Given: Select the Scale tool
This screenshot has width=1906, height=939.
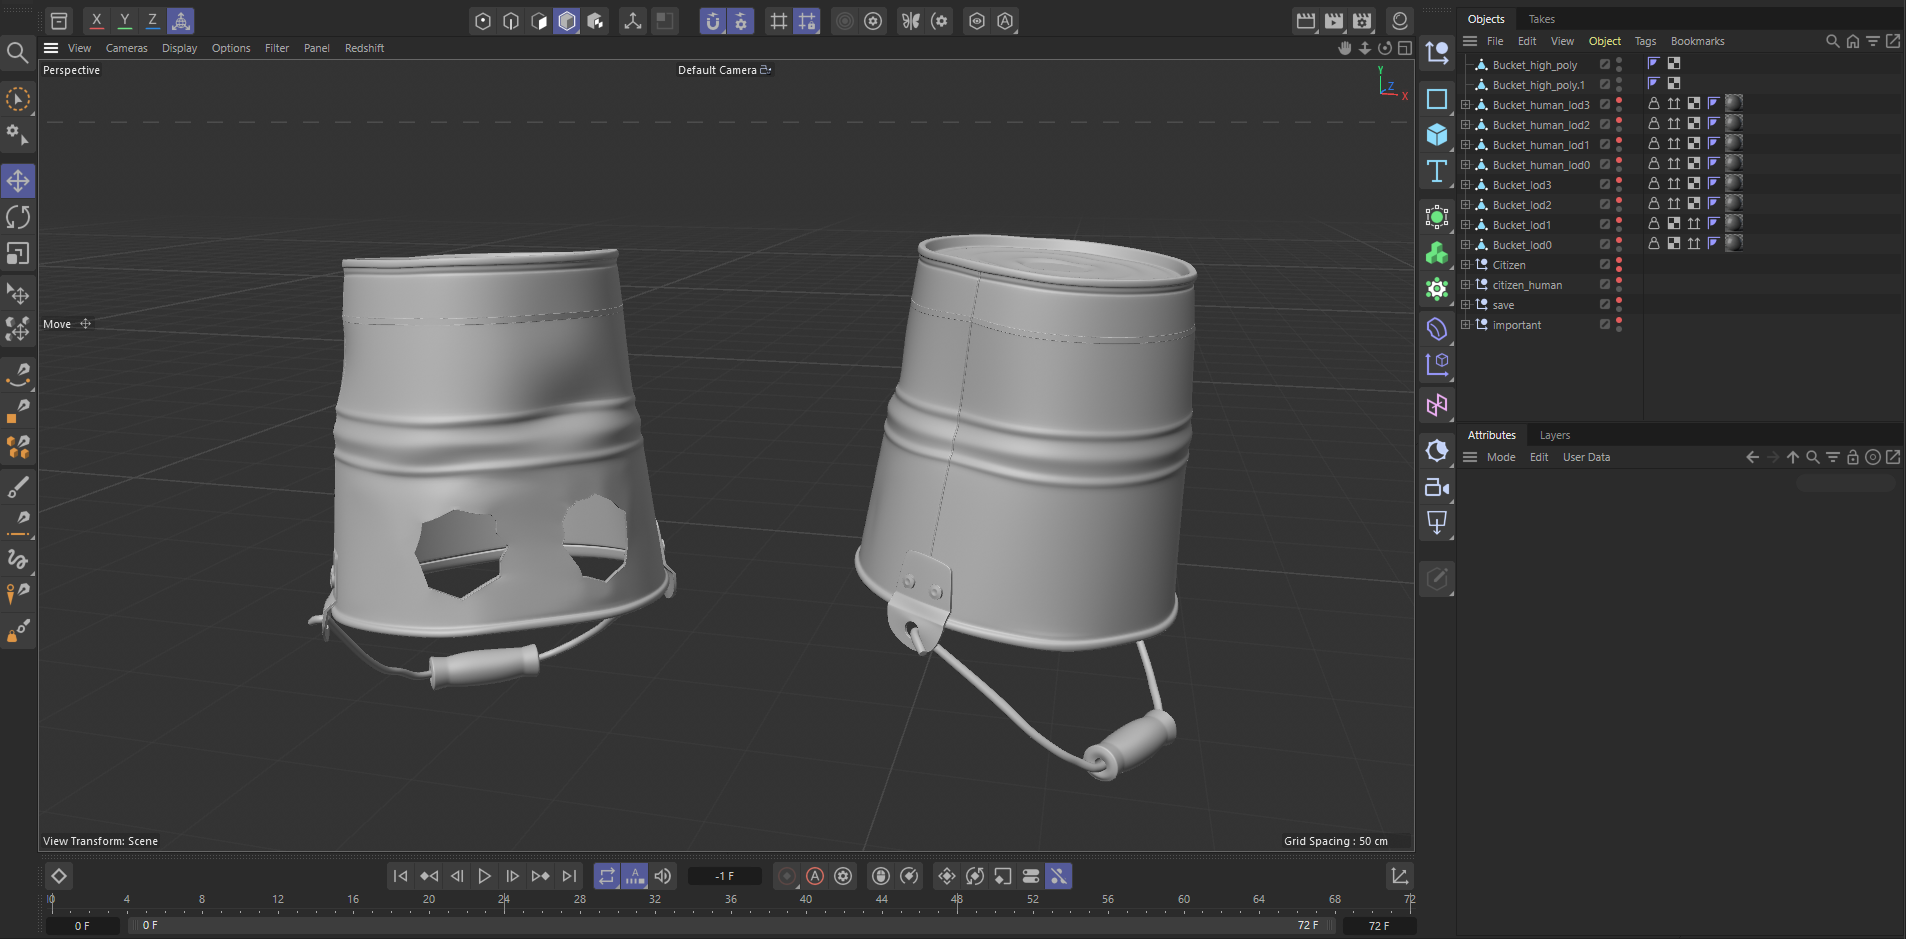Looking at the screenshot, I should tap(18, 254).
